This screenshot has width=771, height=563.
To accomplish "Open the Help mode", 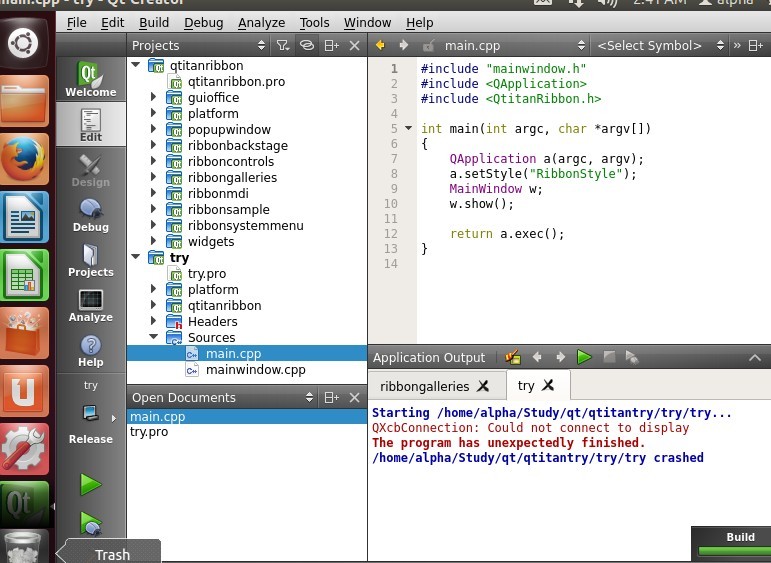I will click(91, 350).
